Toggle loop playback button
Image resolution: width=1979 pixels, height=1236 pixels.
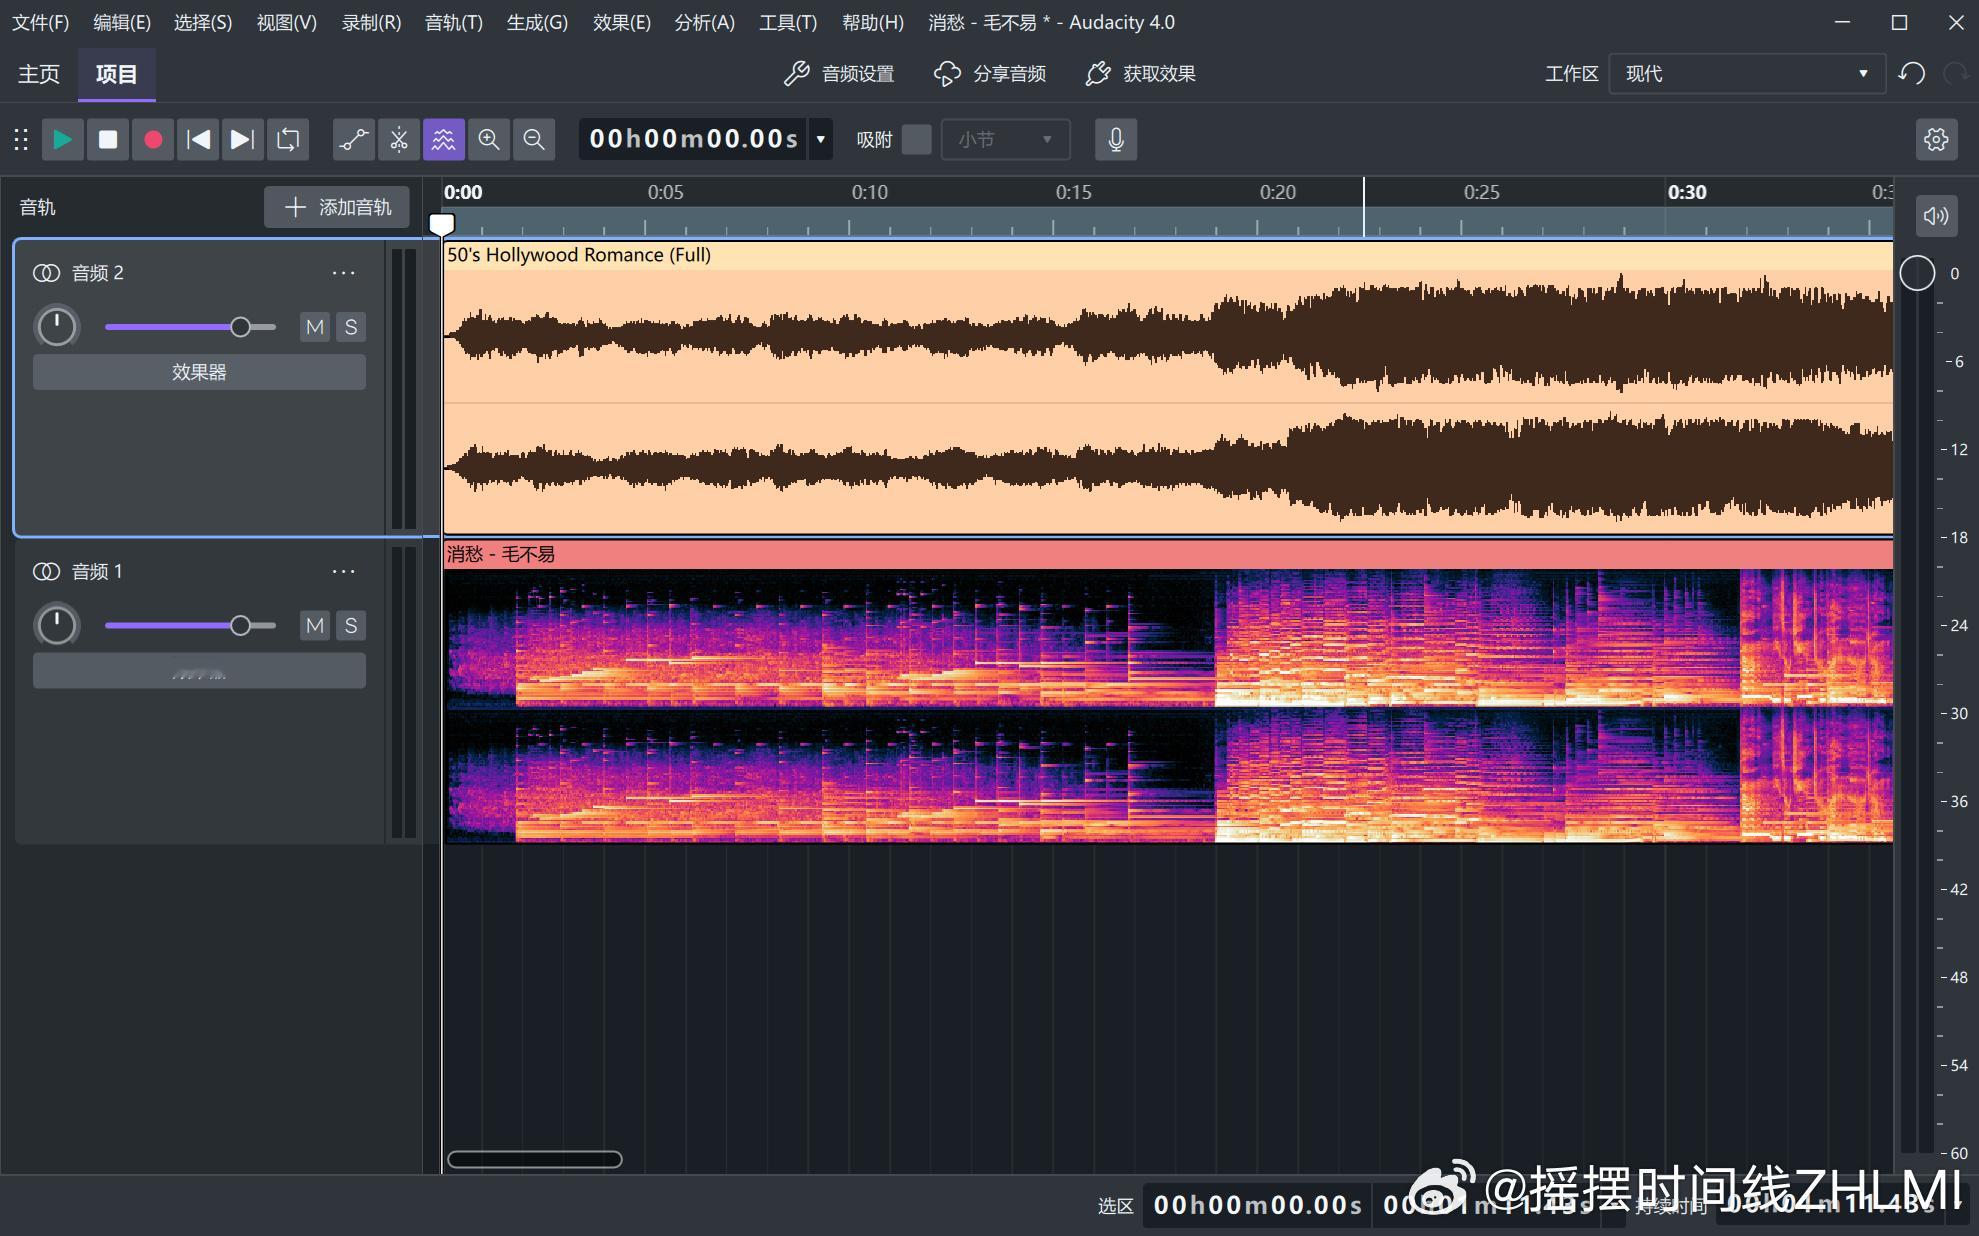[x=288, y=139]
